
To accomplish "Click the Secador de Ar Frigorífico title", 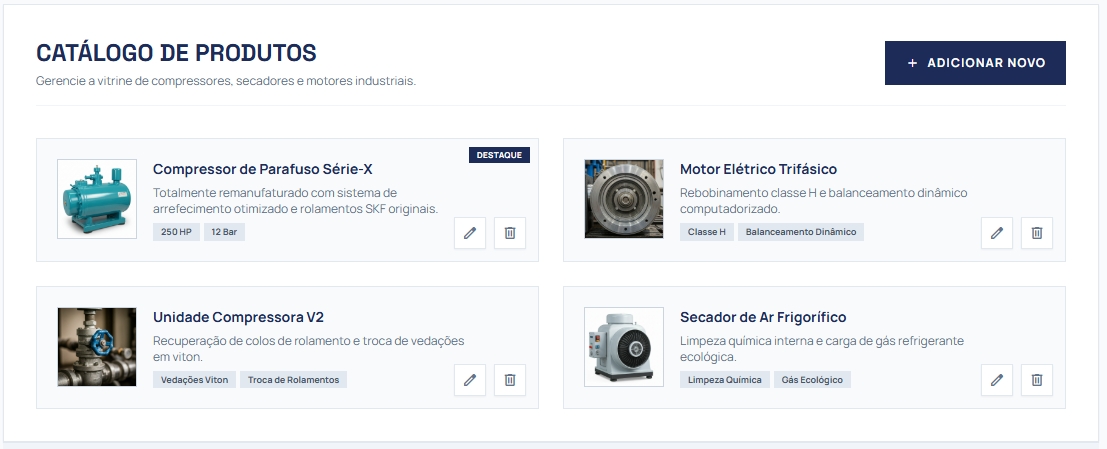I will [763, 317].
